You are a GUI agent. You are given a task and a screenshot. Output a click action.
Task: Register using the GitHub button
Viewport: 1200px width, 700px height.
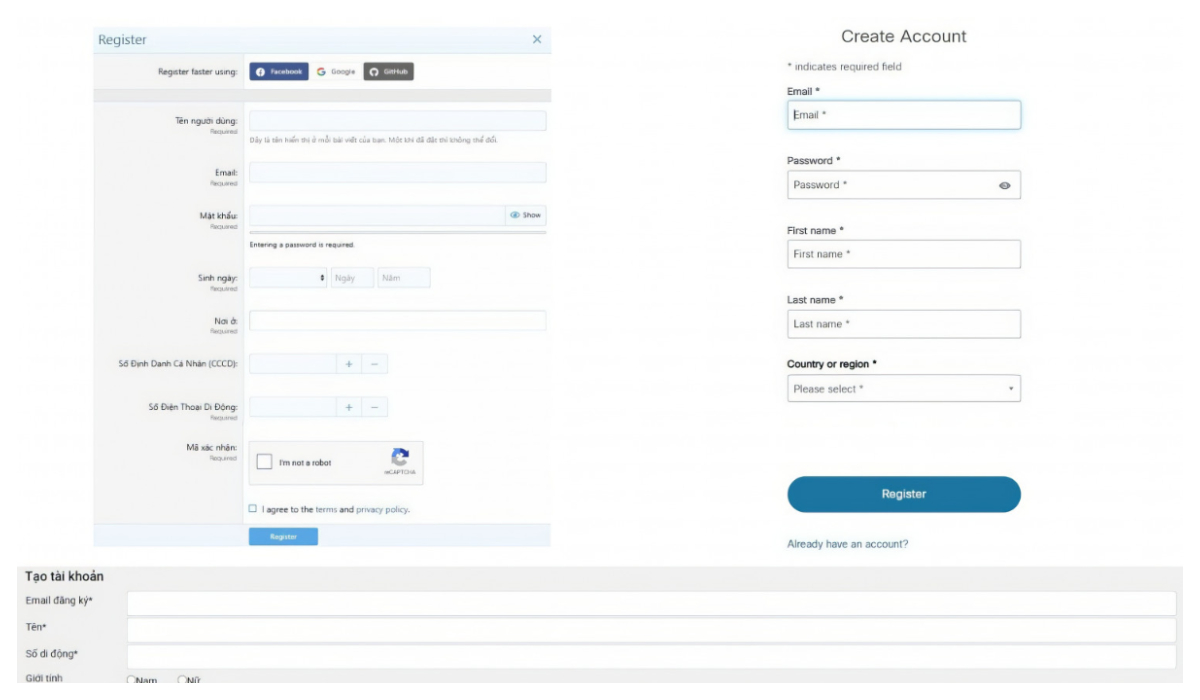pos(388,72)
